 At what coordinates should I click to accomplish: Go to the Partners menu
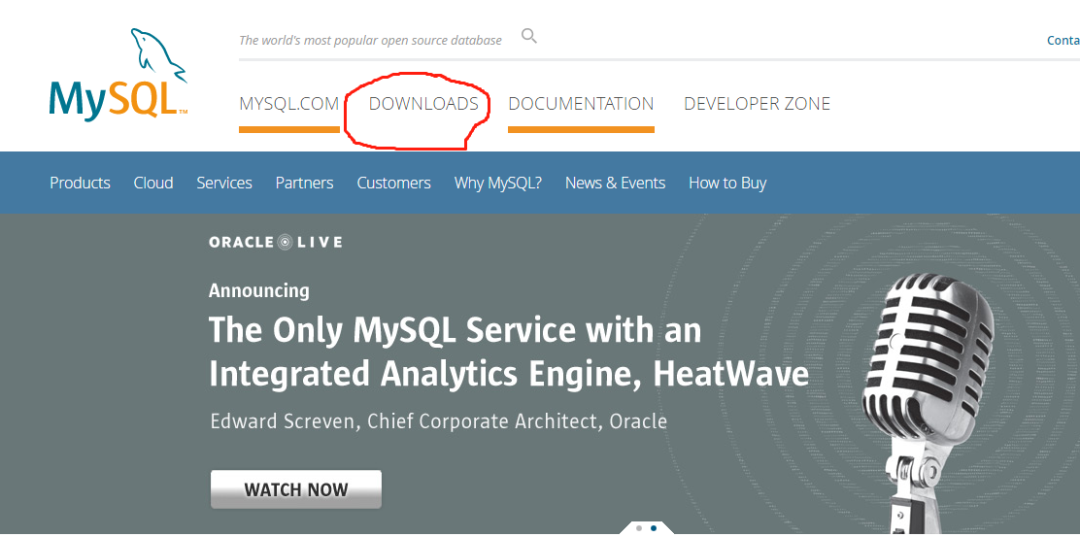(304, 183)
